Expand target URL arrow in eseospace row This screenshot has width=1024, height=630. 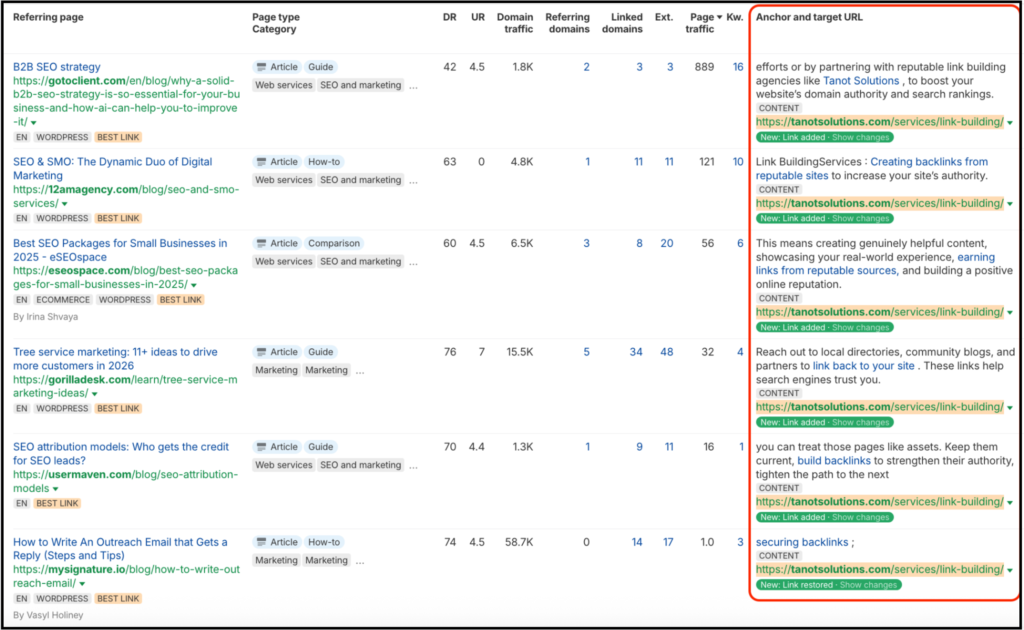point(1010,313)
